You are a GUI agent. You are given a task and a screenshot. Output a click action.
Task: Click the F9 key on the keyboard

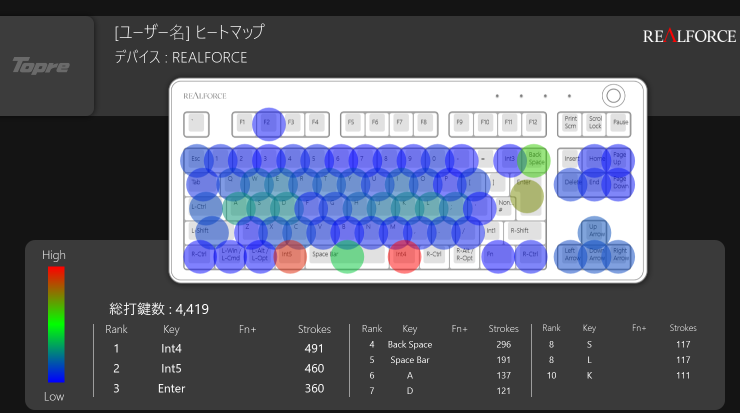point(460,124)
